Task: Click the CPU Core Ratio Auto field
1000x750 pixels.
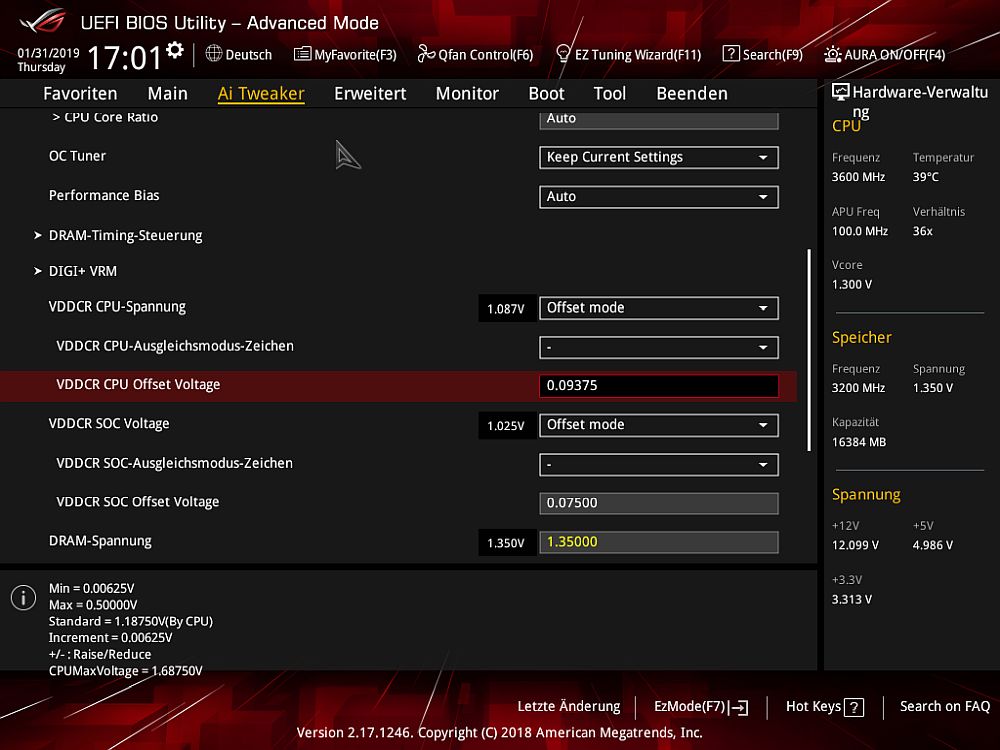Action: coord(659,120)
